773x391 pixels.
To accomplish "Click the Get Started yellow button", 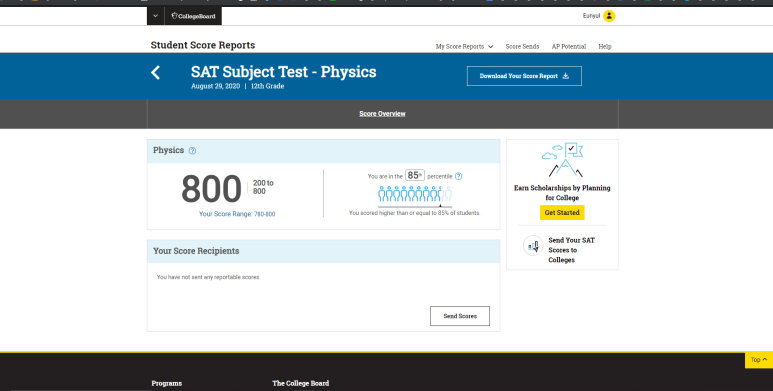I will pyautogui.click(x=562, y=213).
